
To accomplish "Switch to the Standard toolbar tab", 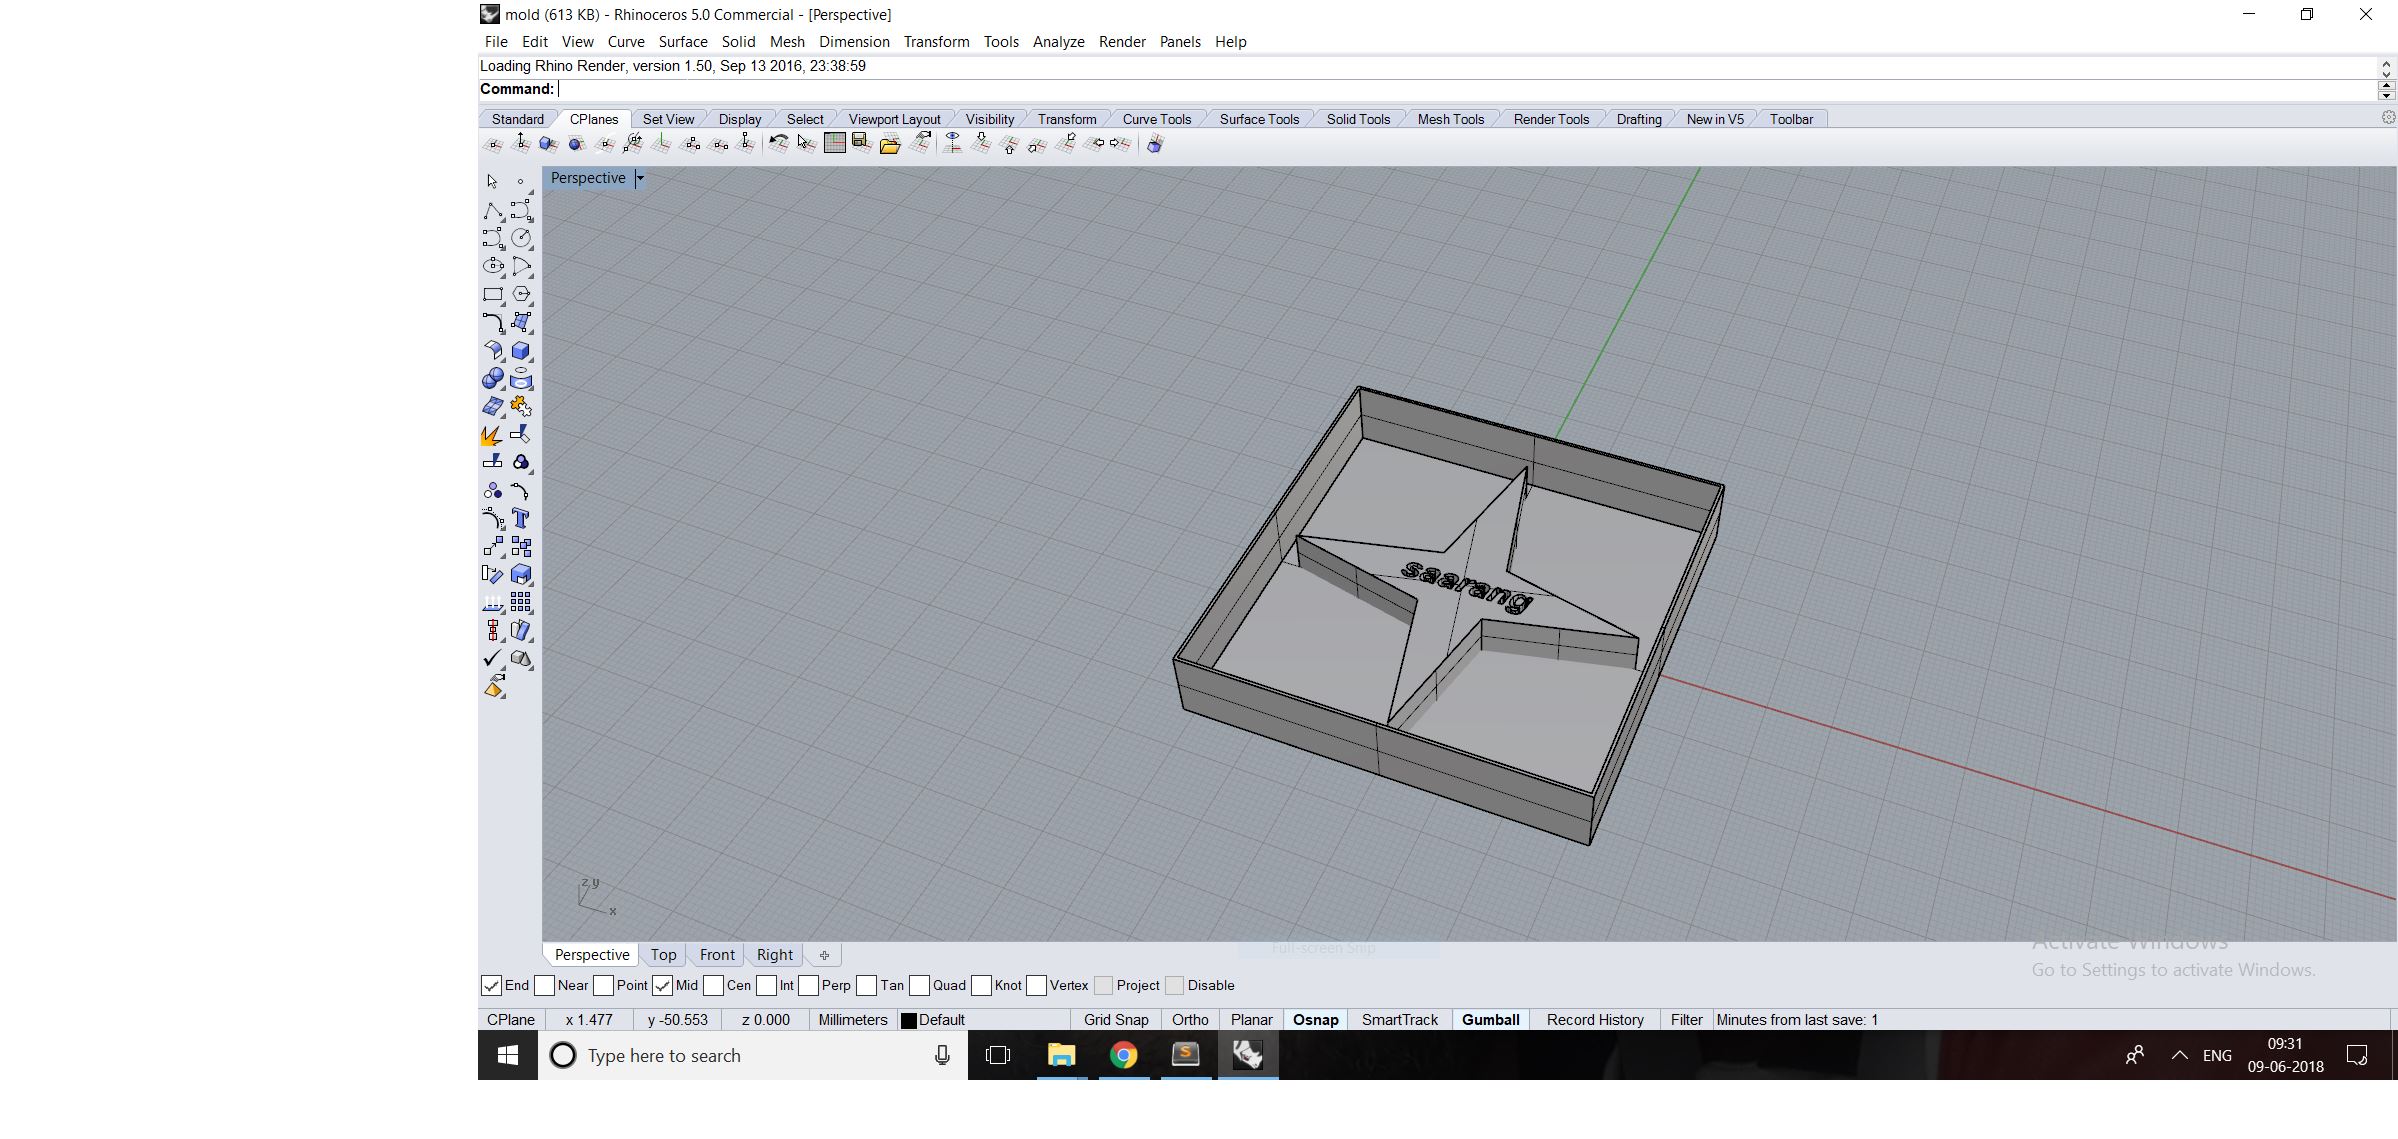I will coord(518,119).
